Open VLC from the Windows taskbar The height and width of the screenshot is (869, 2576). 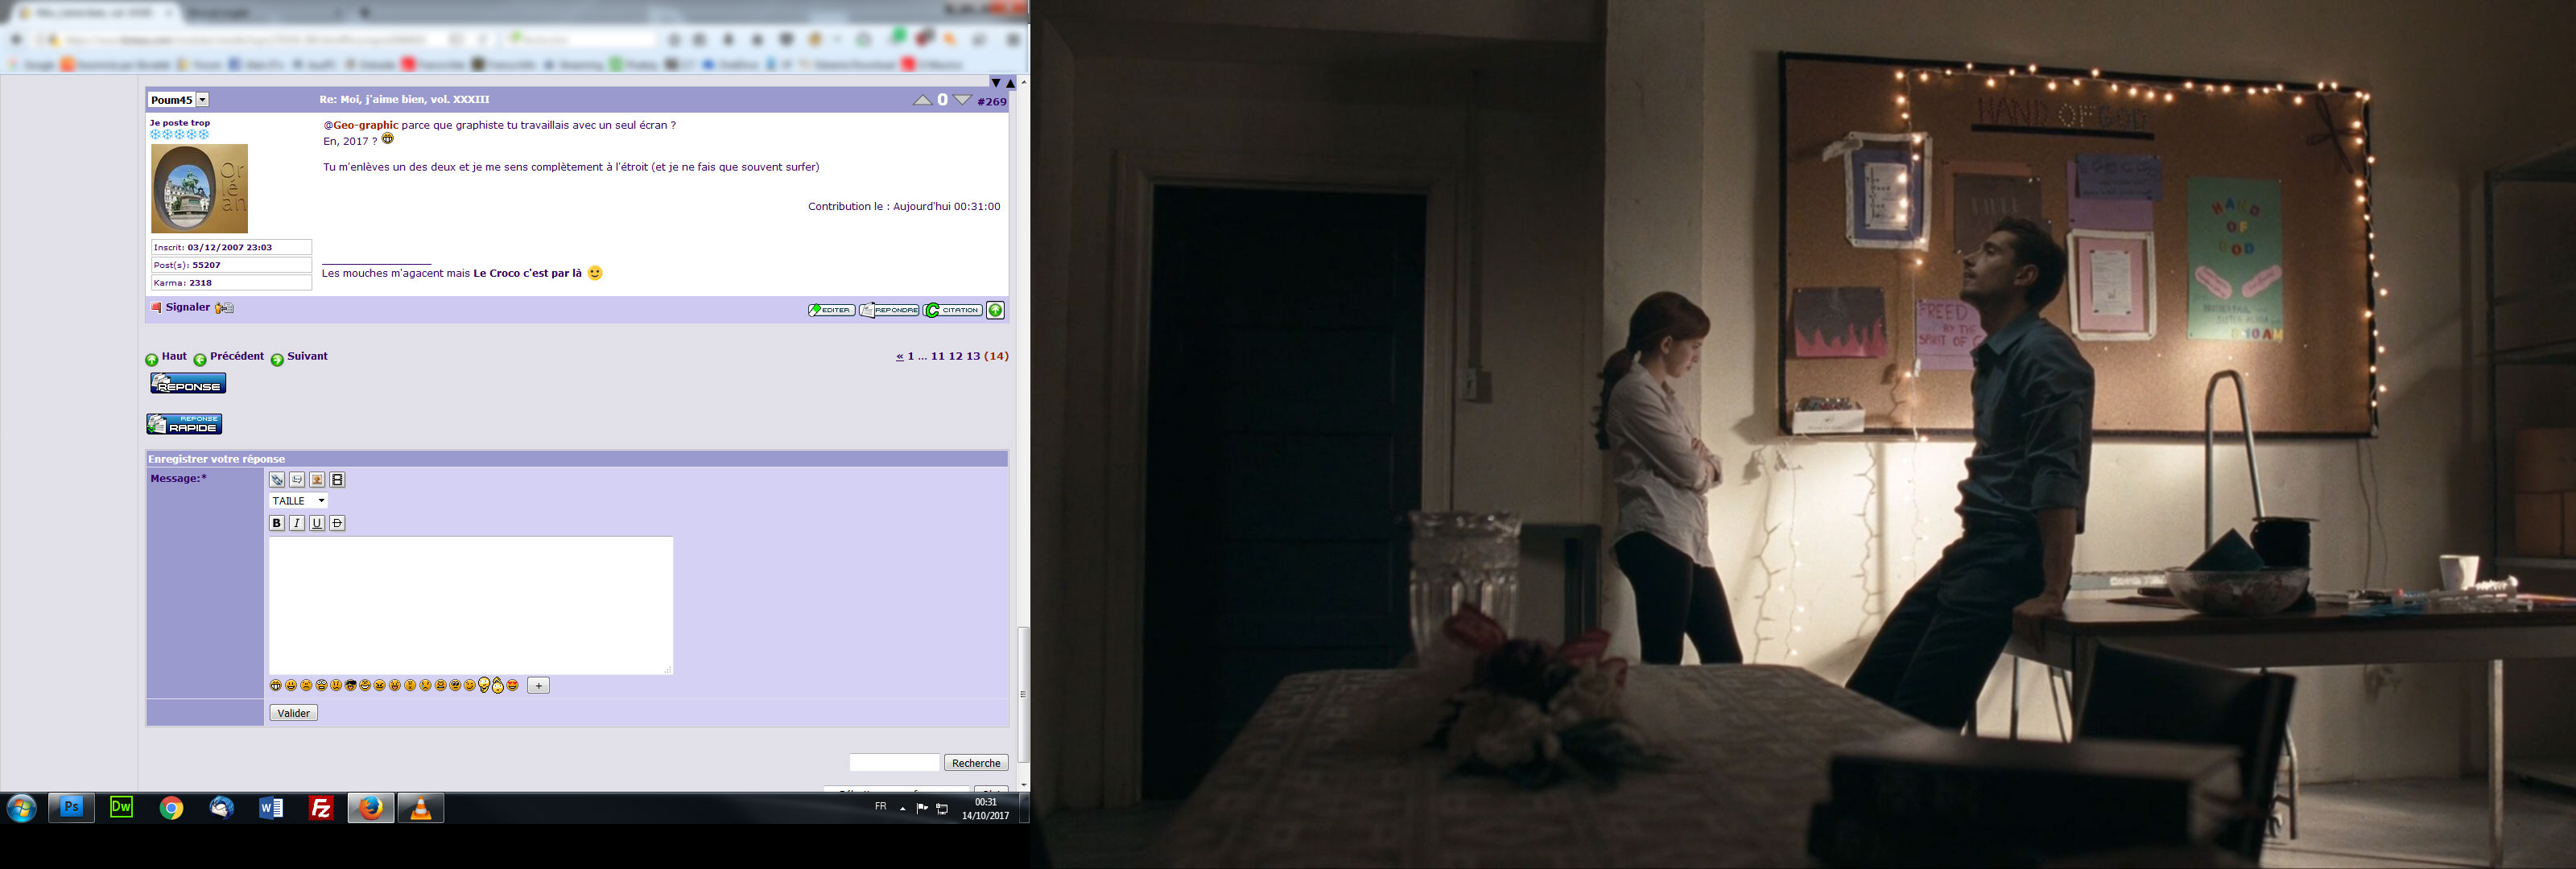click(421, 808)
